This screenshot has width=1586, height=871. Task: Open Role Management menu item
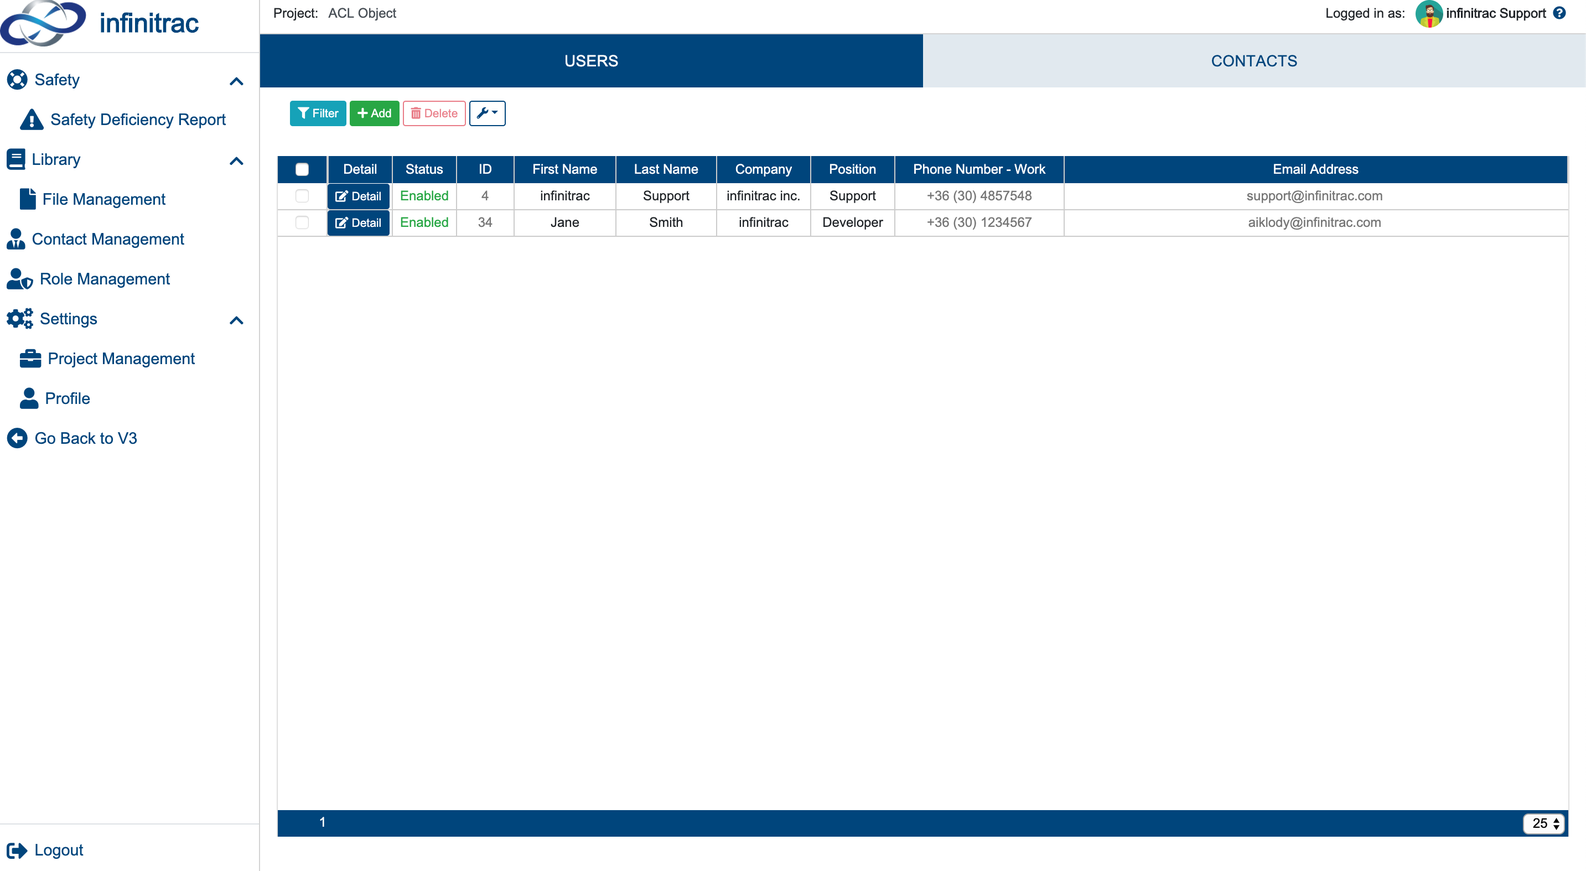pyautogui.click(x=105, y=279)
